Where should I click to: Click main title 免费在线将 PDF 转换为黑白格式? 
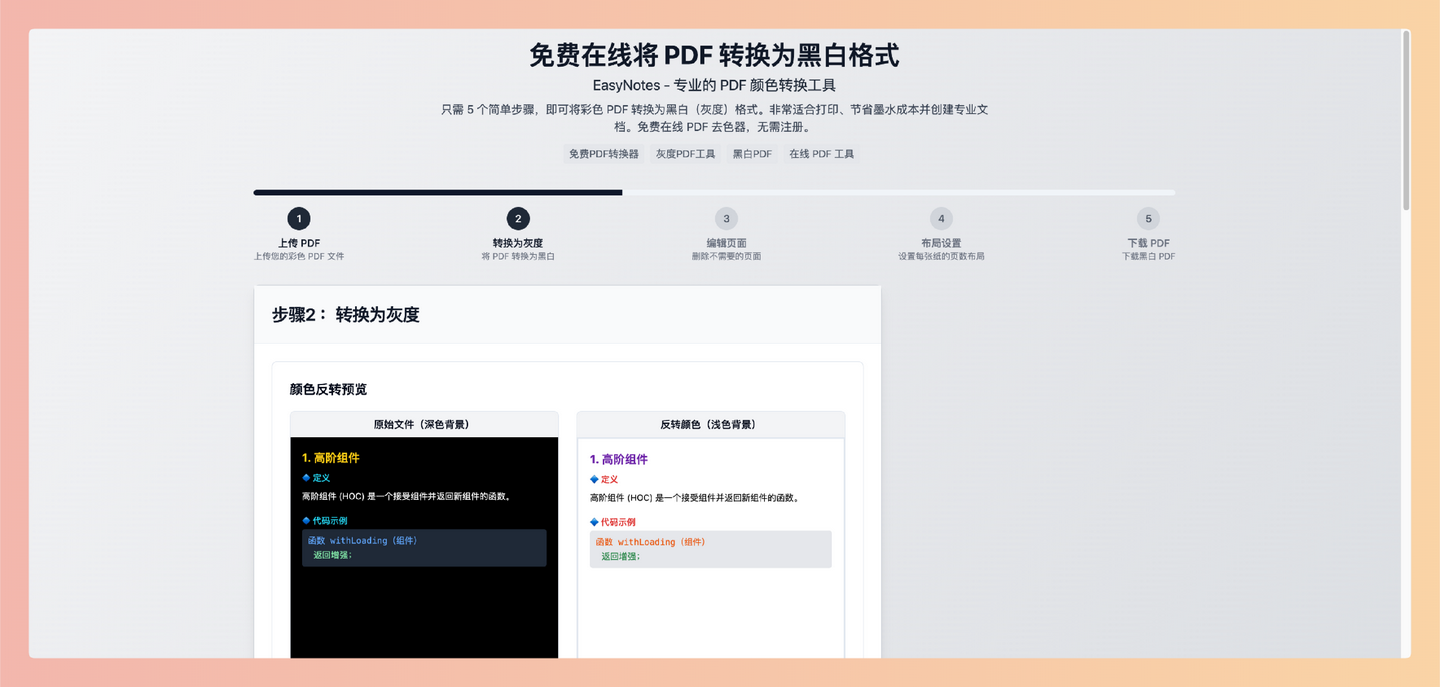(x=714, y=55)
